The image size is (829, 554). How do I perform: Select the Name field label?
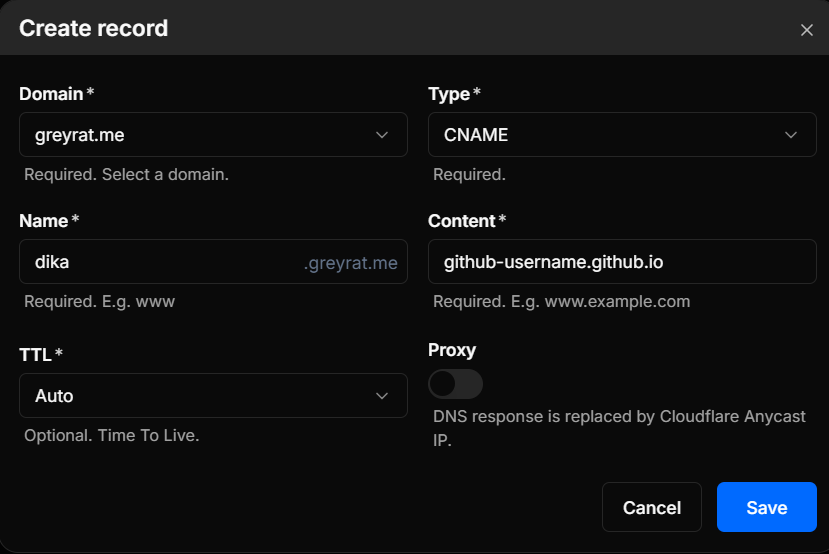(x=44, y=221)
